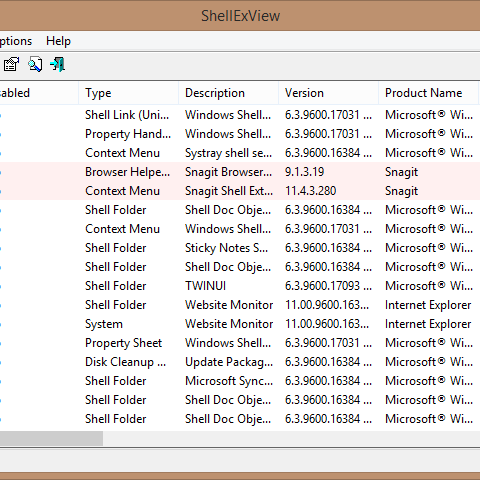Sort by the Version column header
This screenshot has width=480, height=480.
click(x=328, y=93)
